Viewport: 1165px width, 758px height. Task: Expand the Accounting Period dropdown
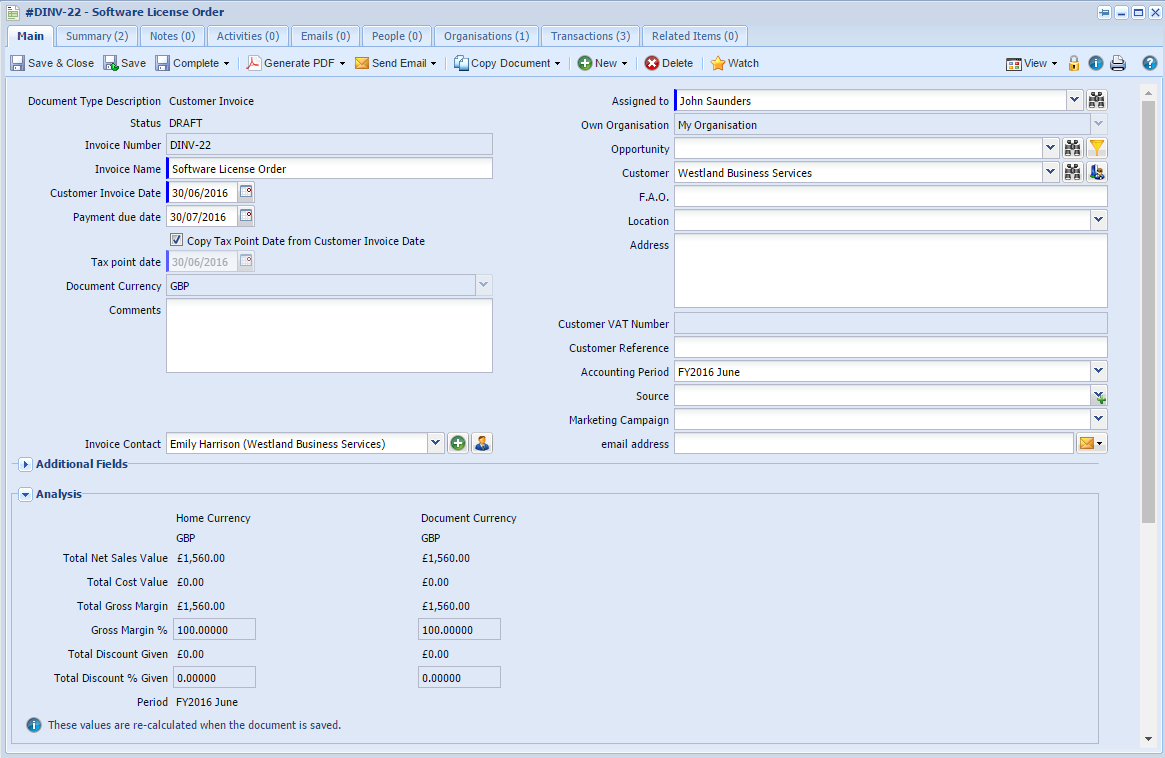[1099, 372]
